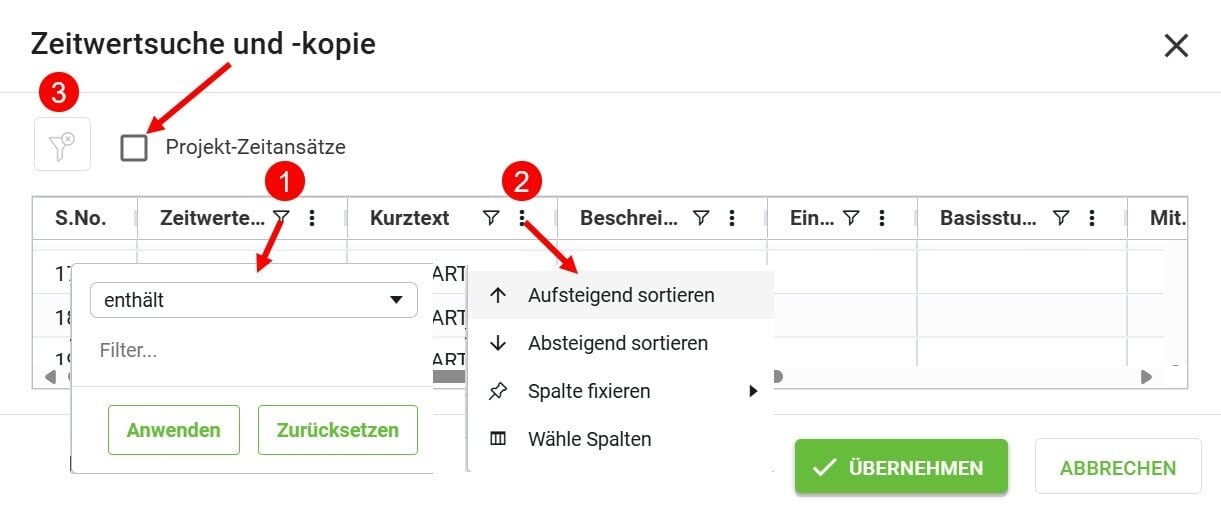Click Zurücksetzen to reset filter
Image resolution: width=1221 pixels, height=511 pixels.
click(x=337, y=430)
